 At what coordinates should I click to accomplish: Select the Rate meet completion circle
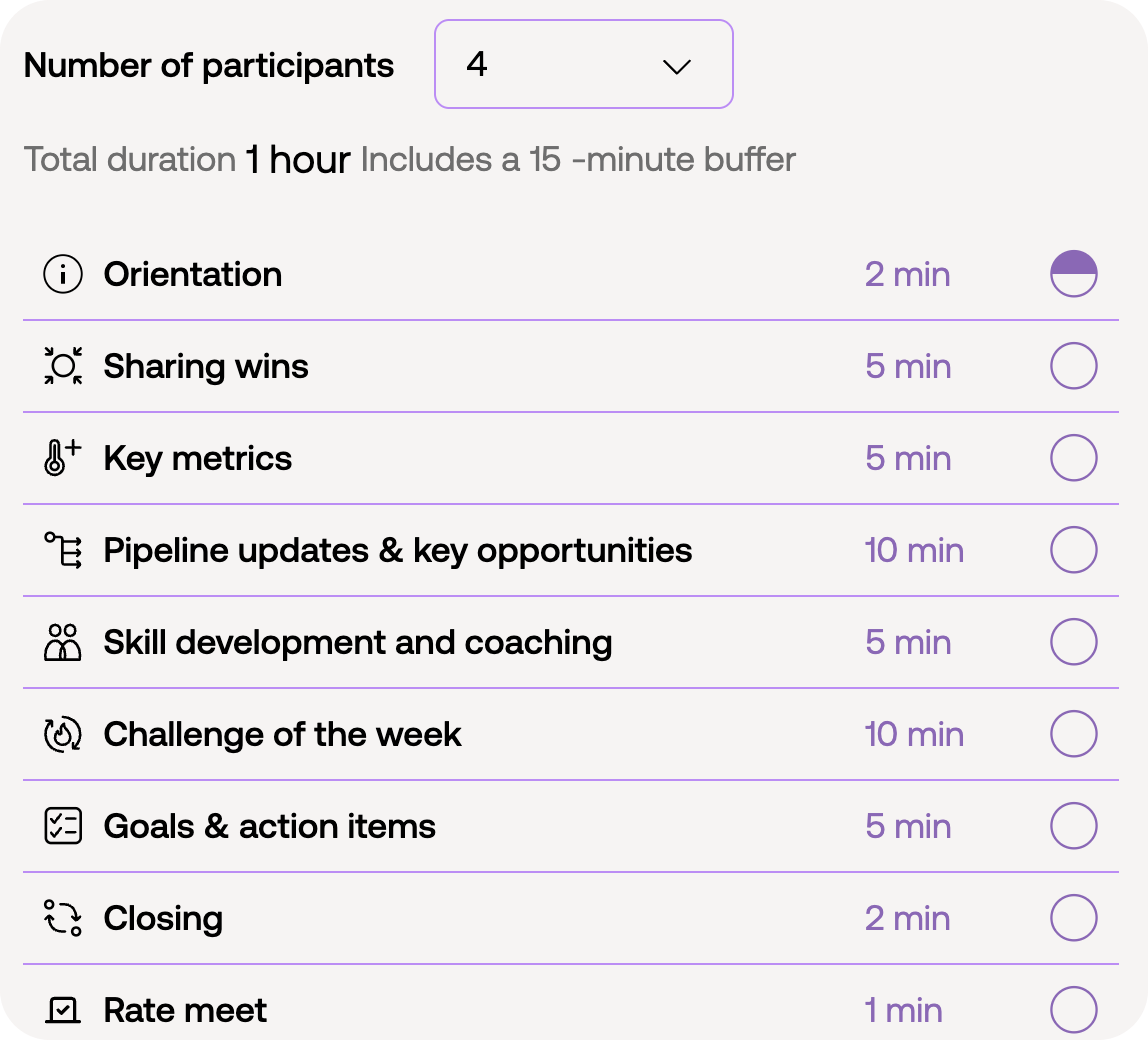pos(1073,1010)
